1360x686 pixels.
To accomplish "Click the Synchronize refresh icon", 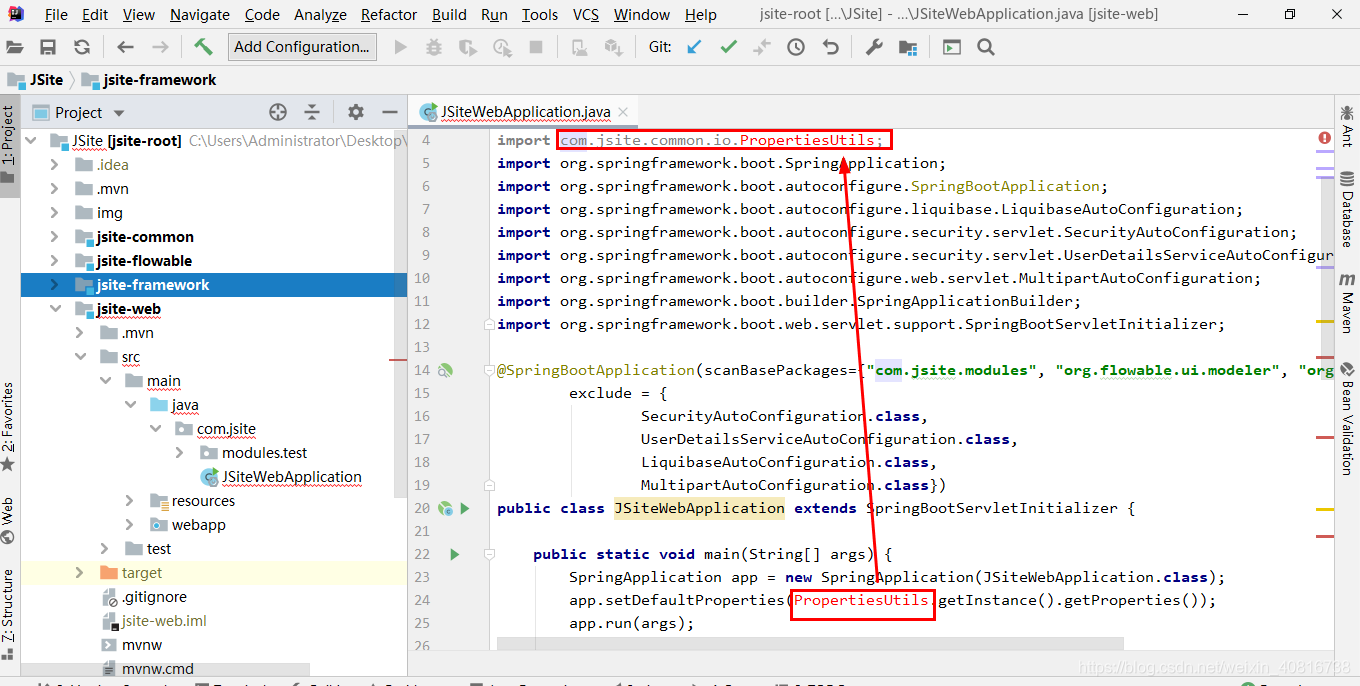I will (x=82, y=47).
